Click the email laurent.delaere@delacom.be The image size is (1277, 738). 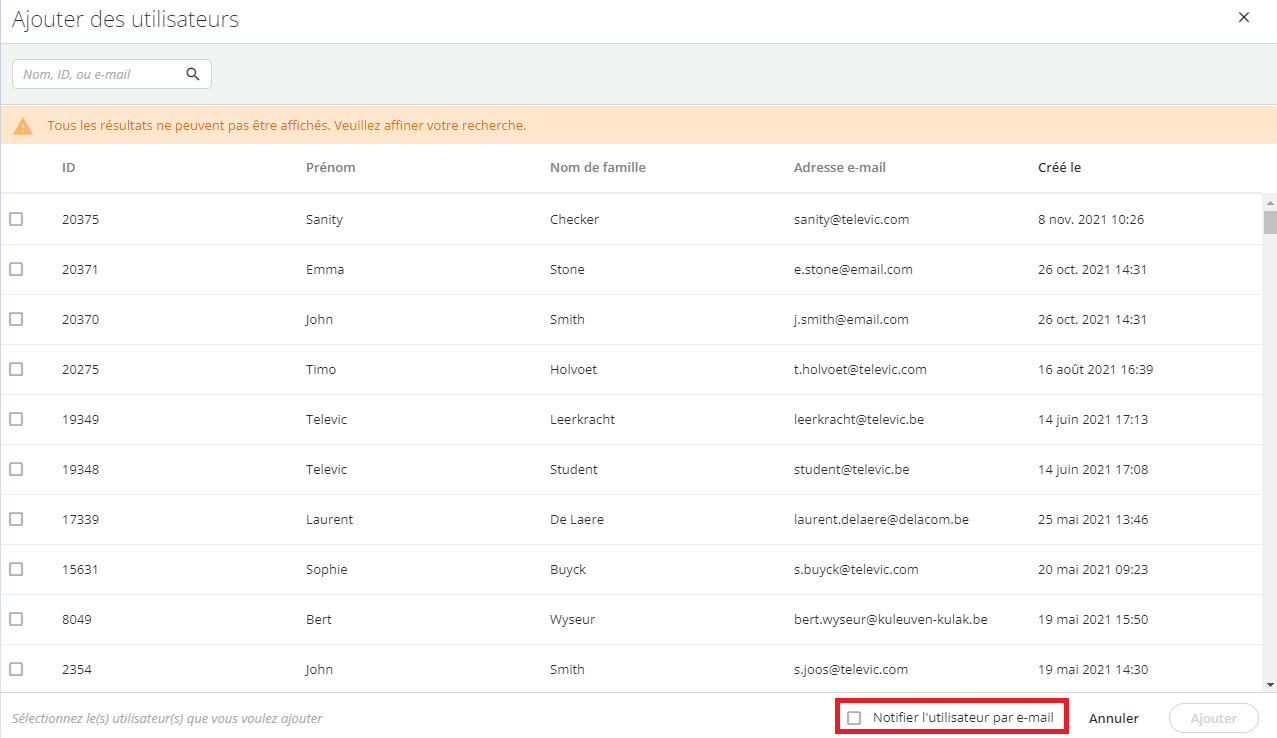point(881,519)
